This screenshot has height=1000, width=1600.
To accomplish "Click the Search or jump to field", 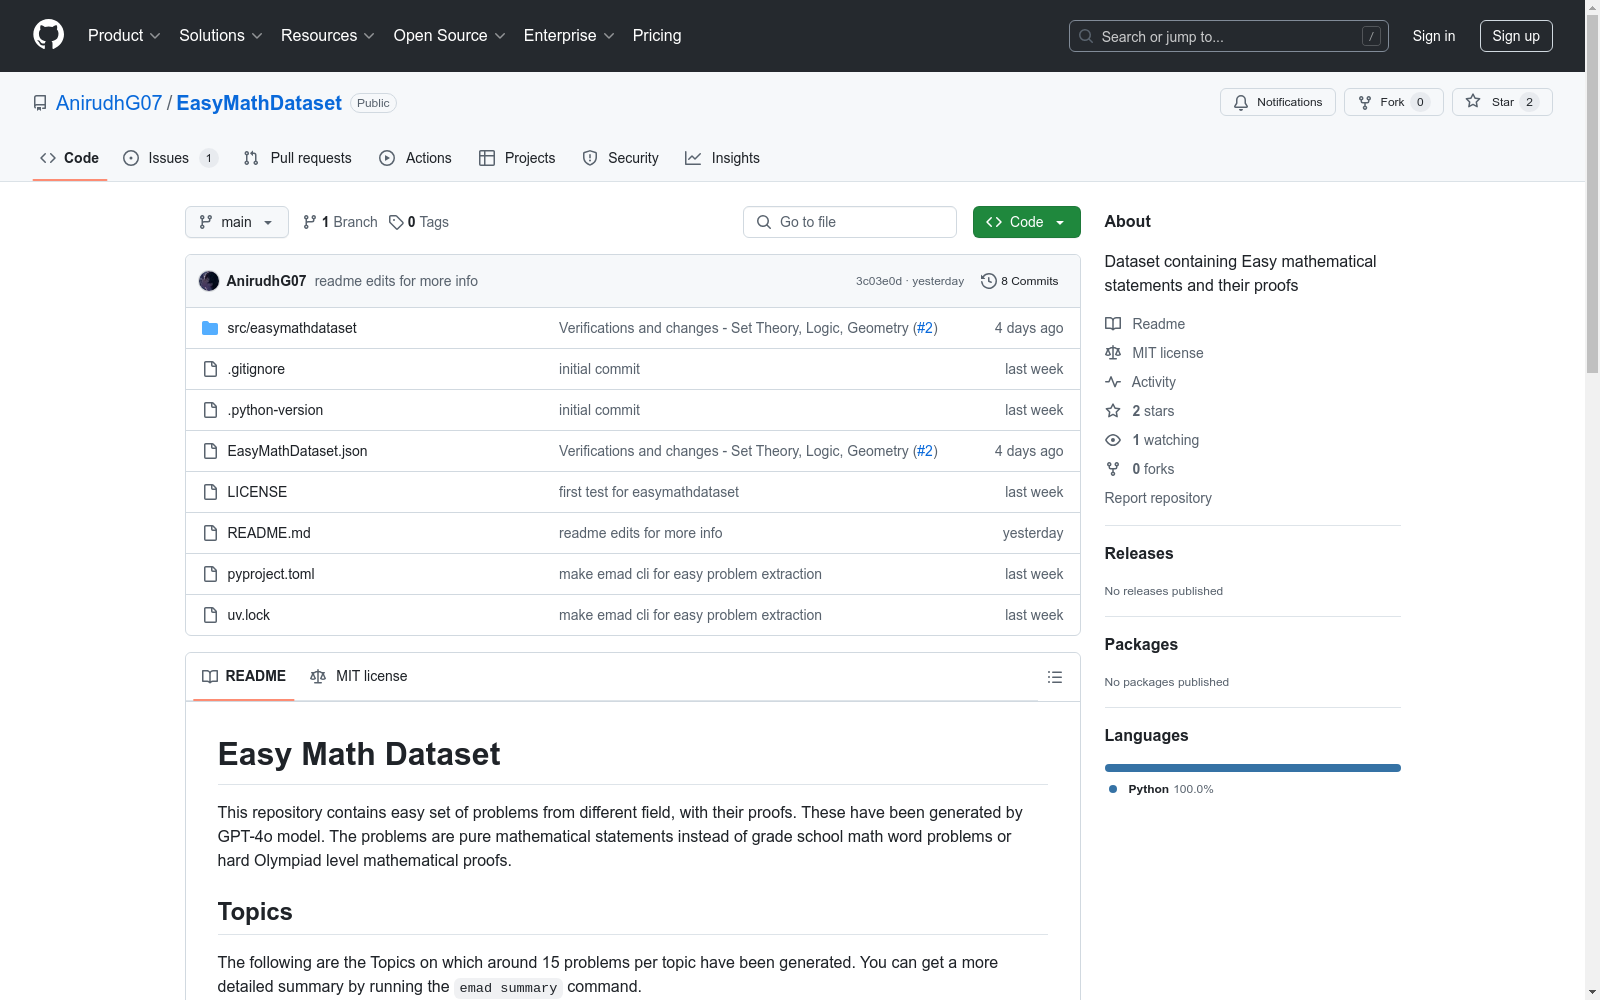I will (x=1229, y=36).
